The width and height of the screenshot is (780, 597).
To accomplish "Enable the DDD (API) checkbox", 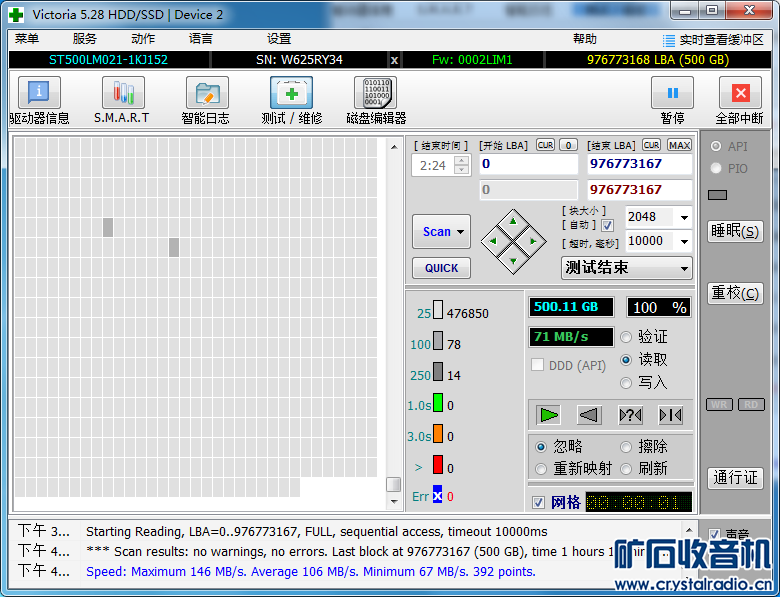I will (x=537, y=365).
